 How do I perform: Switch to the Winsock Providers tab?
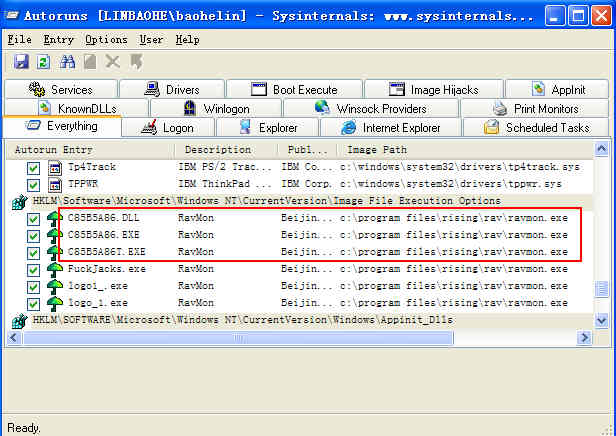pos(371,108)
